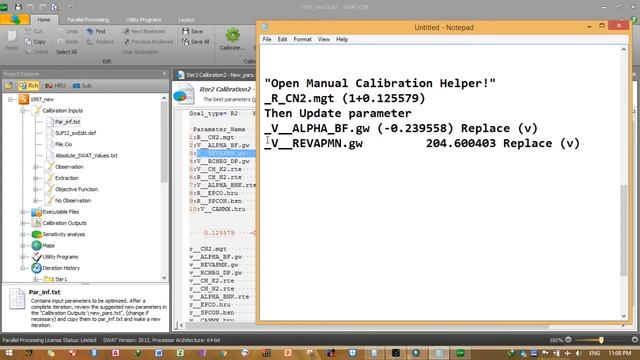Screen dimensions: 640x360
Task: Click Select All in the ribbon
Action: (67, 52)
